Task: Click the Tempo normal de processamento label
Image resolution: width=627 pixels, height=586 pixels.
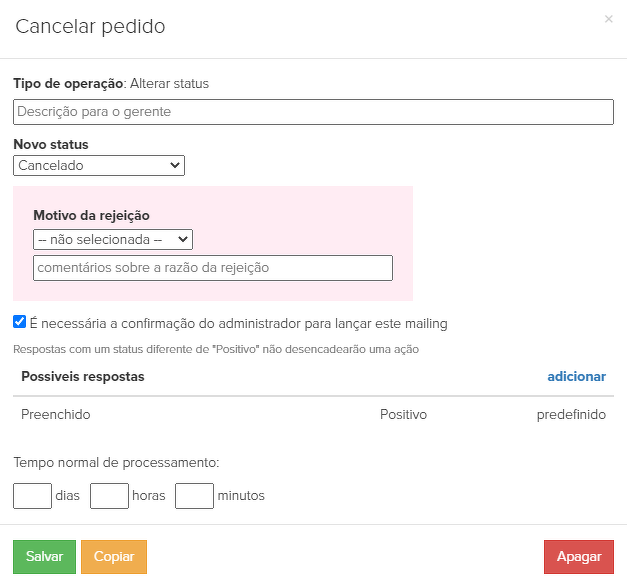Action: coord(116,462)
